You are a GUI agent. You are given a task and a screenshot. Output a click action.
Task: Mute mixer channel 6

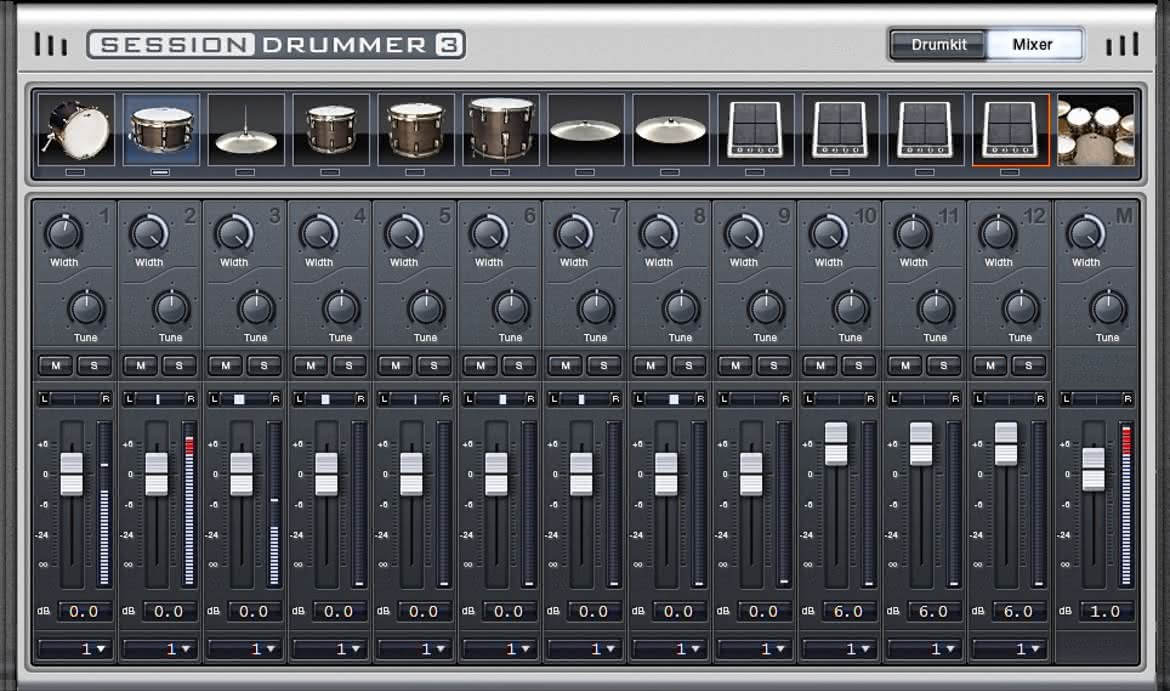tap(481, 366)
